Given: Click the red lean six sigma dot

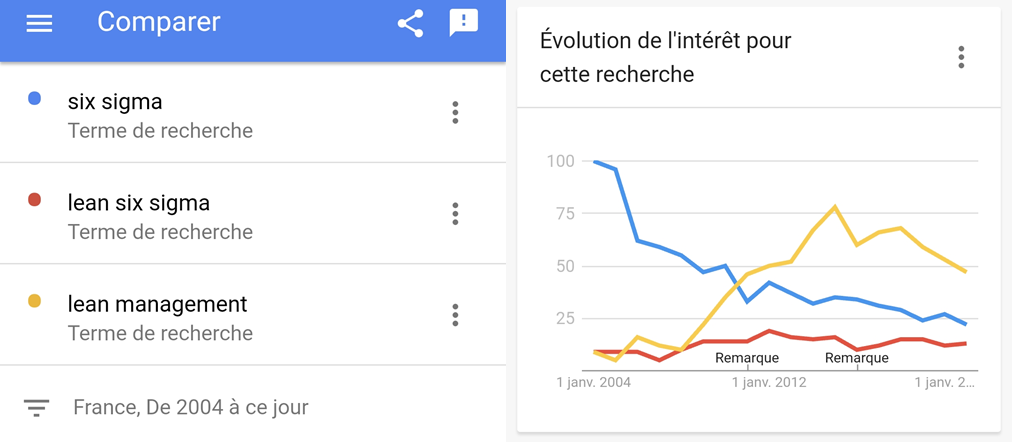Looking at the screenshot, I should tap(34, 200).
